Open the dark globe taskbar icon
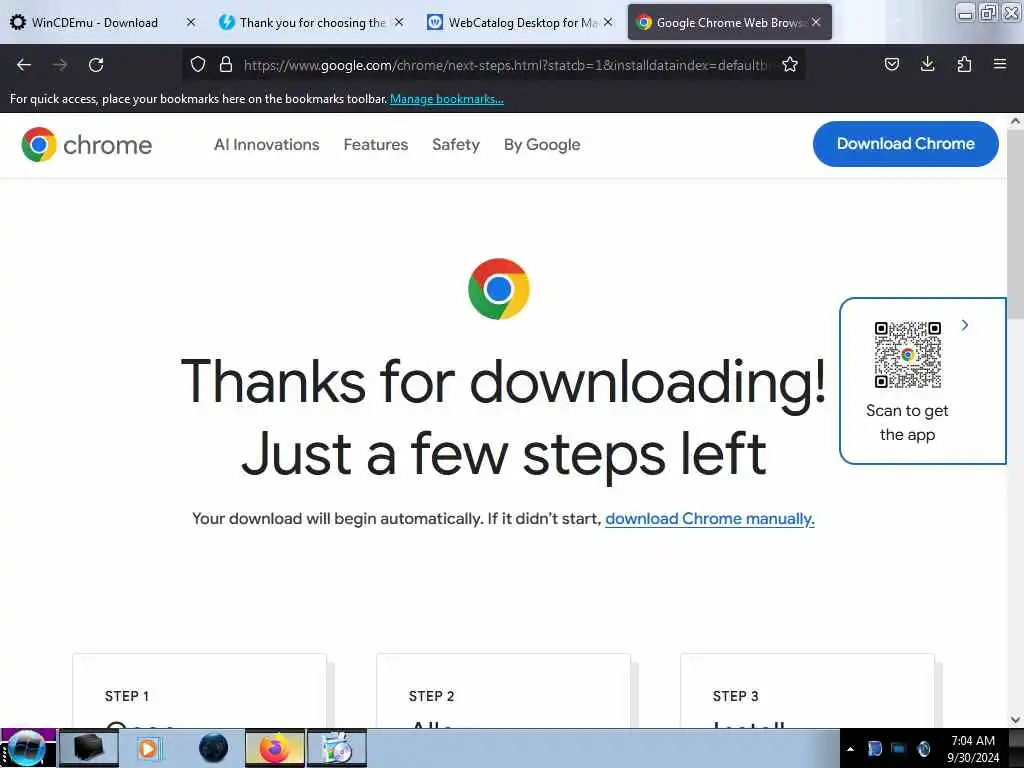This screenshot has height=768, width=1024. [x=214, y=748]
